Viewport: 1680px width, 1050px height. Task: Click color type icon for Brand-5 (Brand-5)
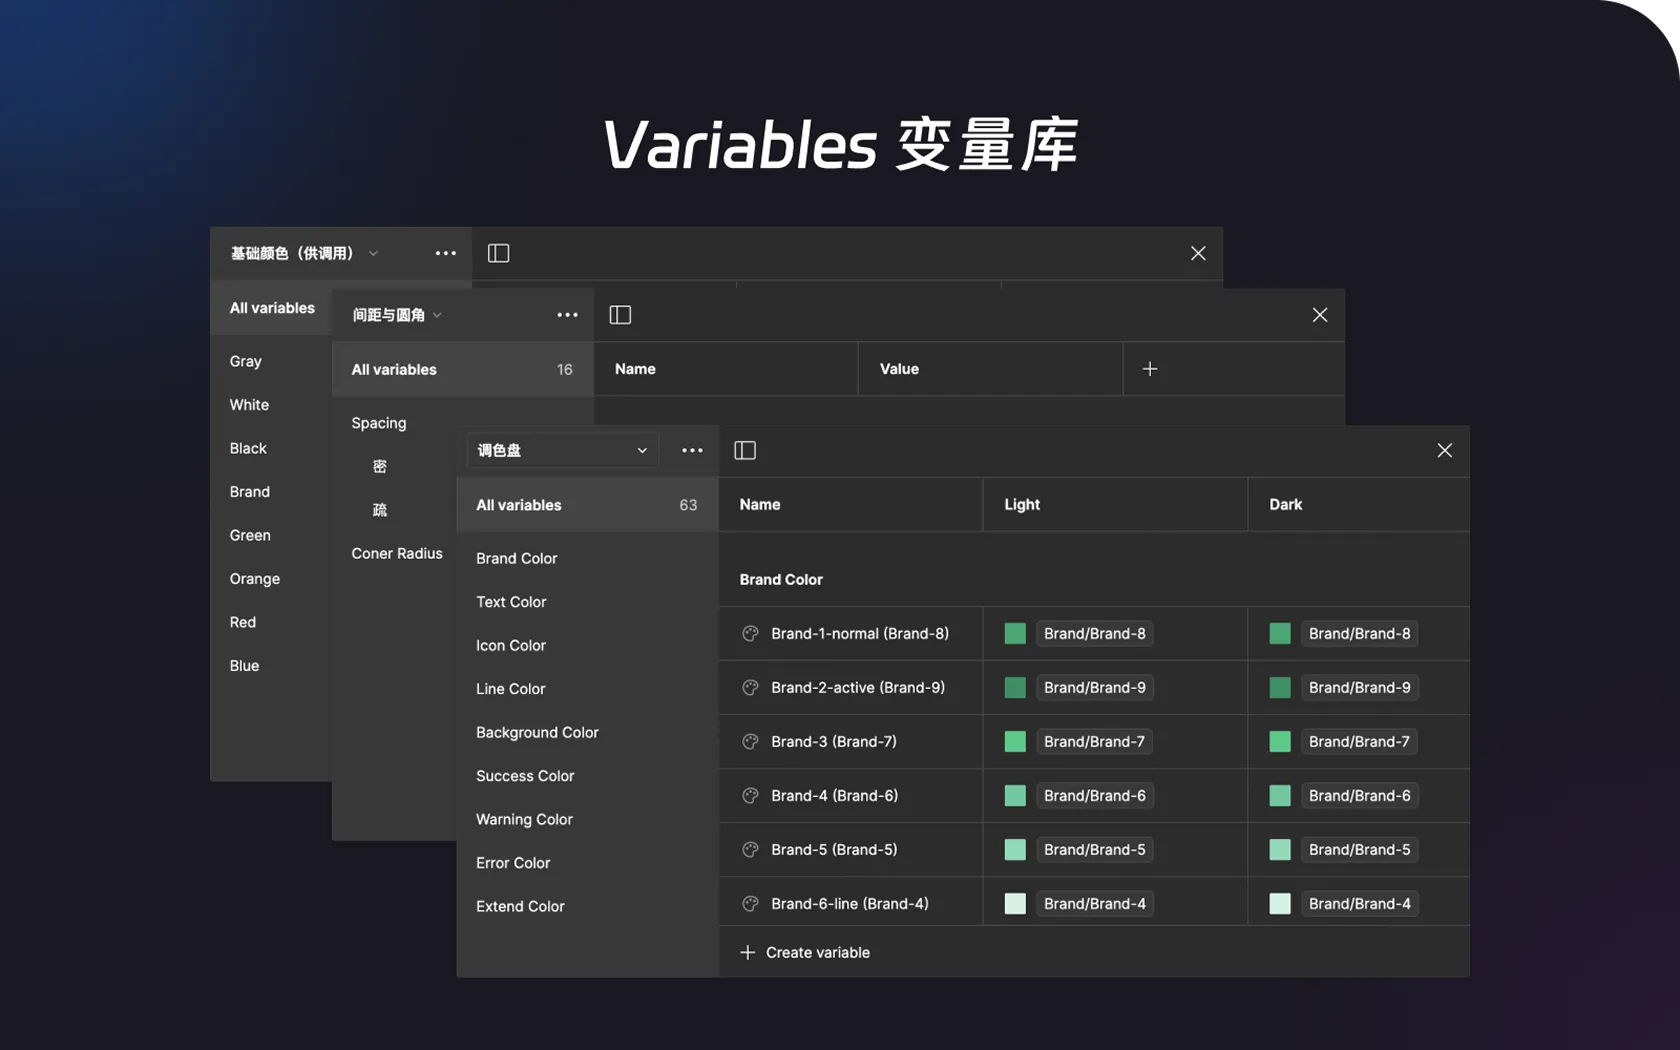tap(750, 849)
